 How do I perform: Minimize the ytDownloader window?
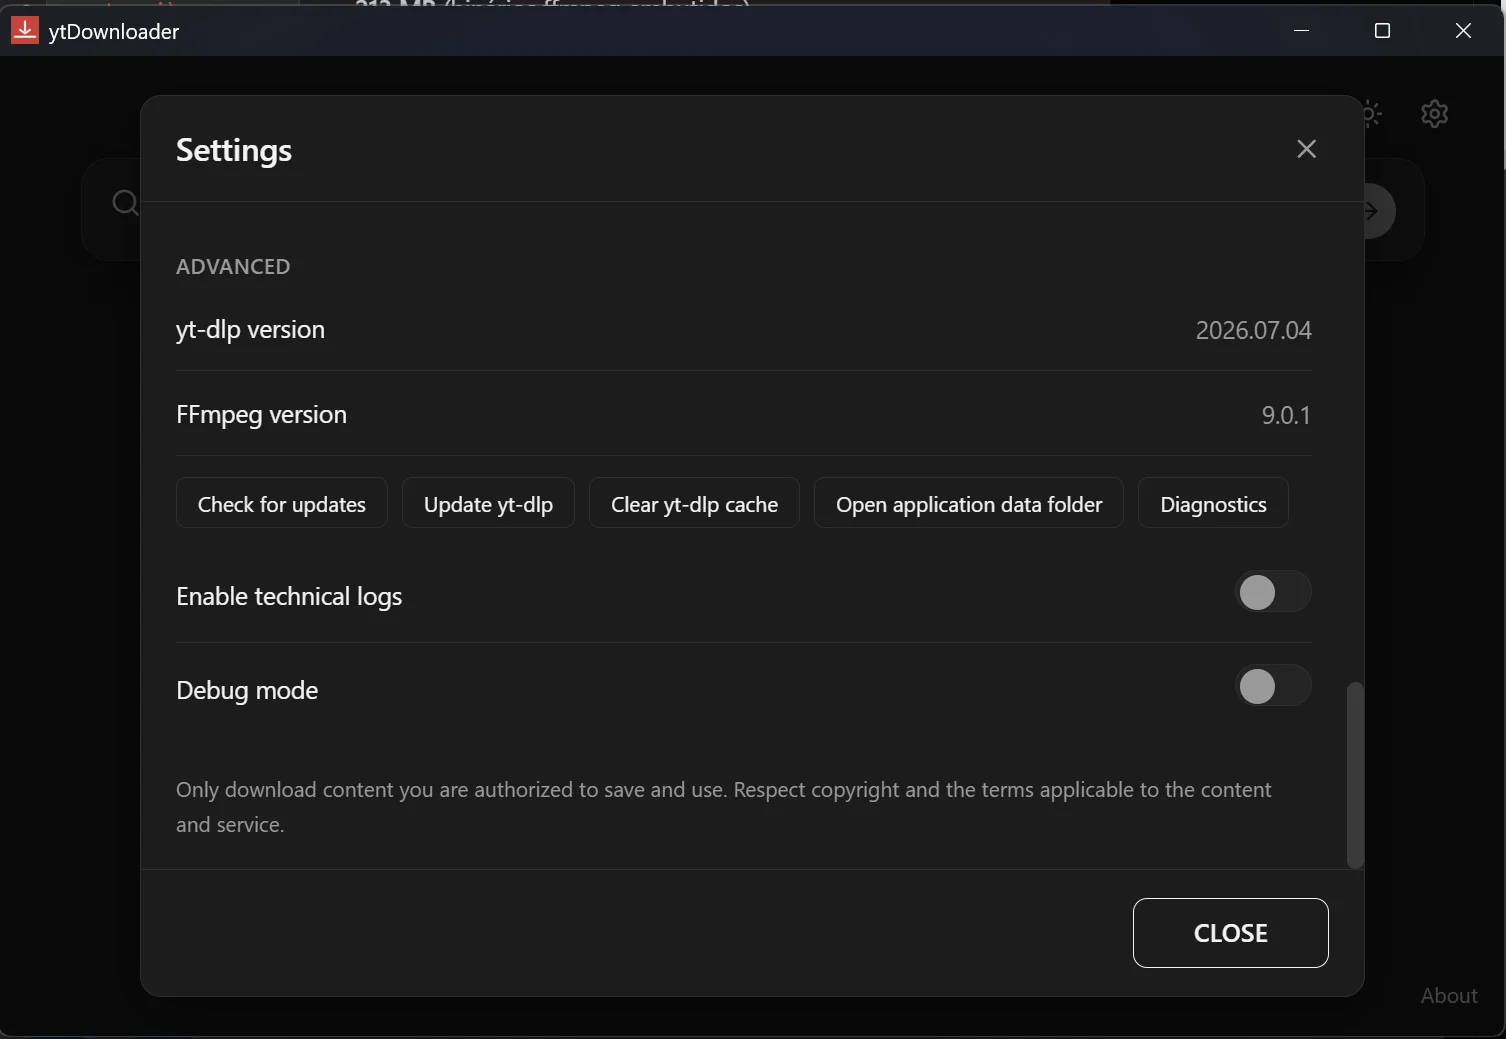click(x=1301, y=31)
